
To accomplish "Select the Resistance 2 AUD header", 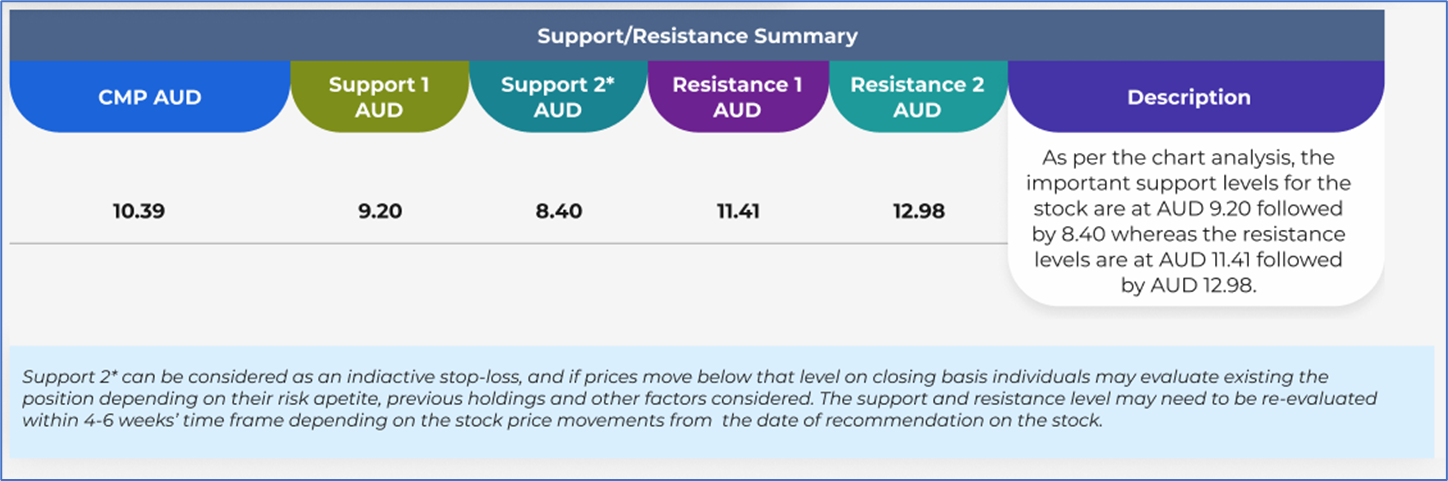I will 917,97.
